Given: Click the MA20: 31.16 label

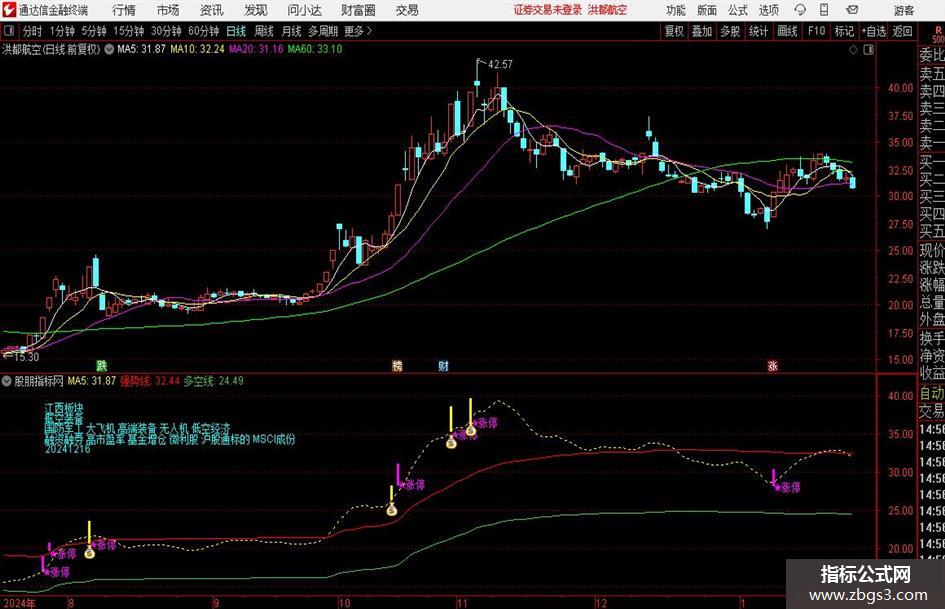Looking at the screenshot, I should tap(256, 49).
